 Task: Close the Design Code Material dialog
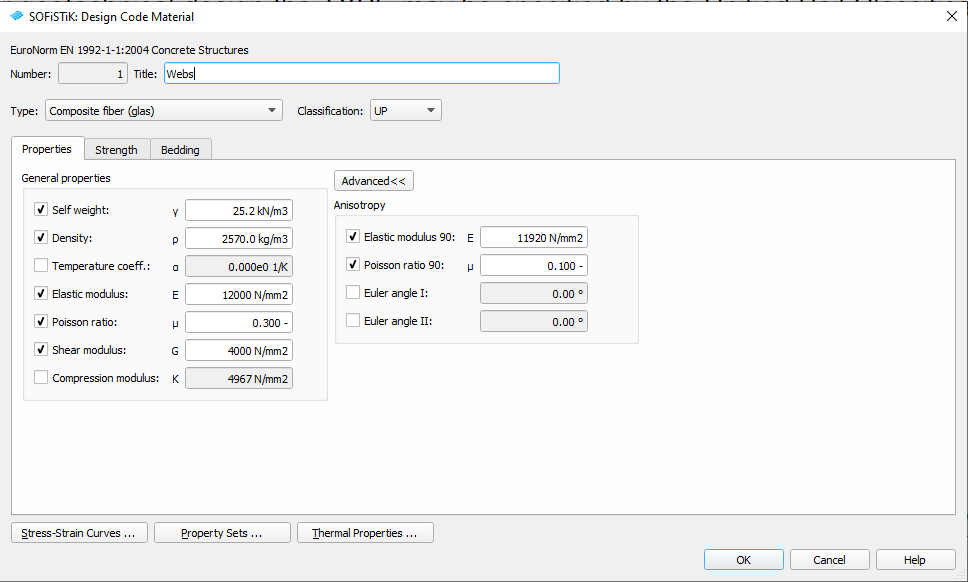pos(951,16)
